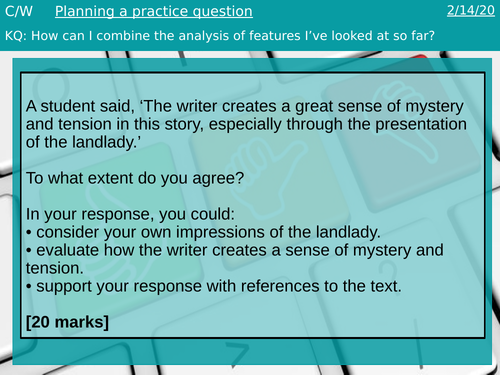500x375 pixels.
Task: Click the word 'tension.' on its own line
Action: [x=55, y=268]
